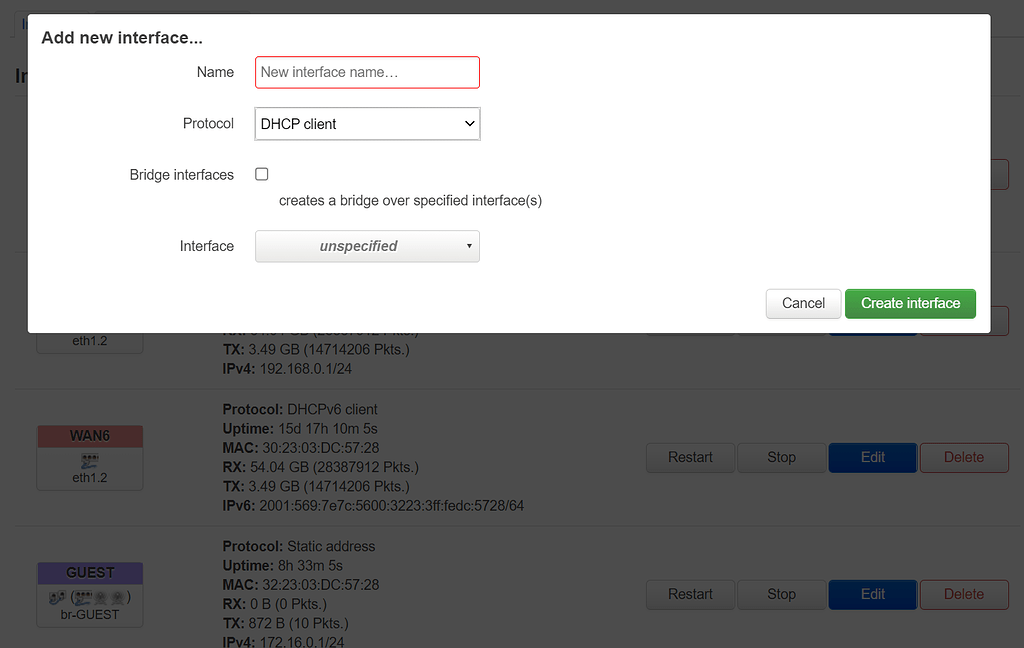Edit the WAN6 interface

tap(872, 457)
